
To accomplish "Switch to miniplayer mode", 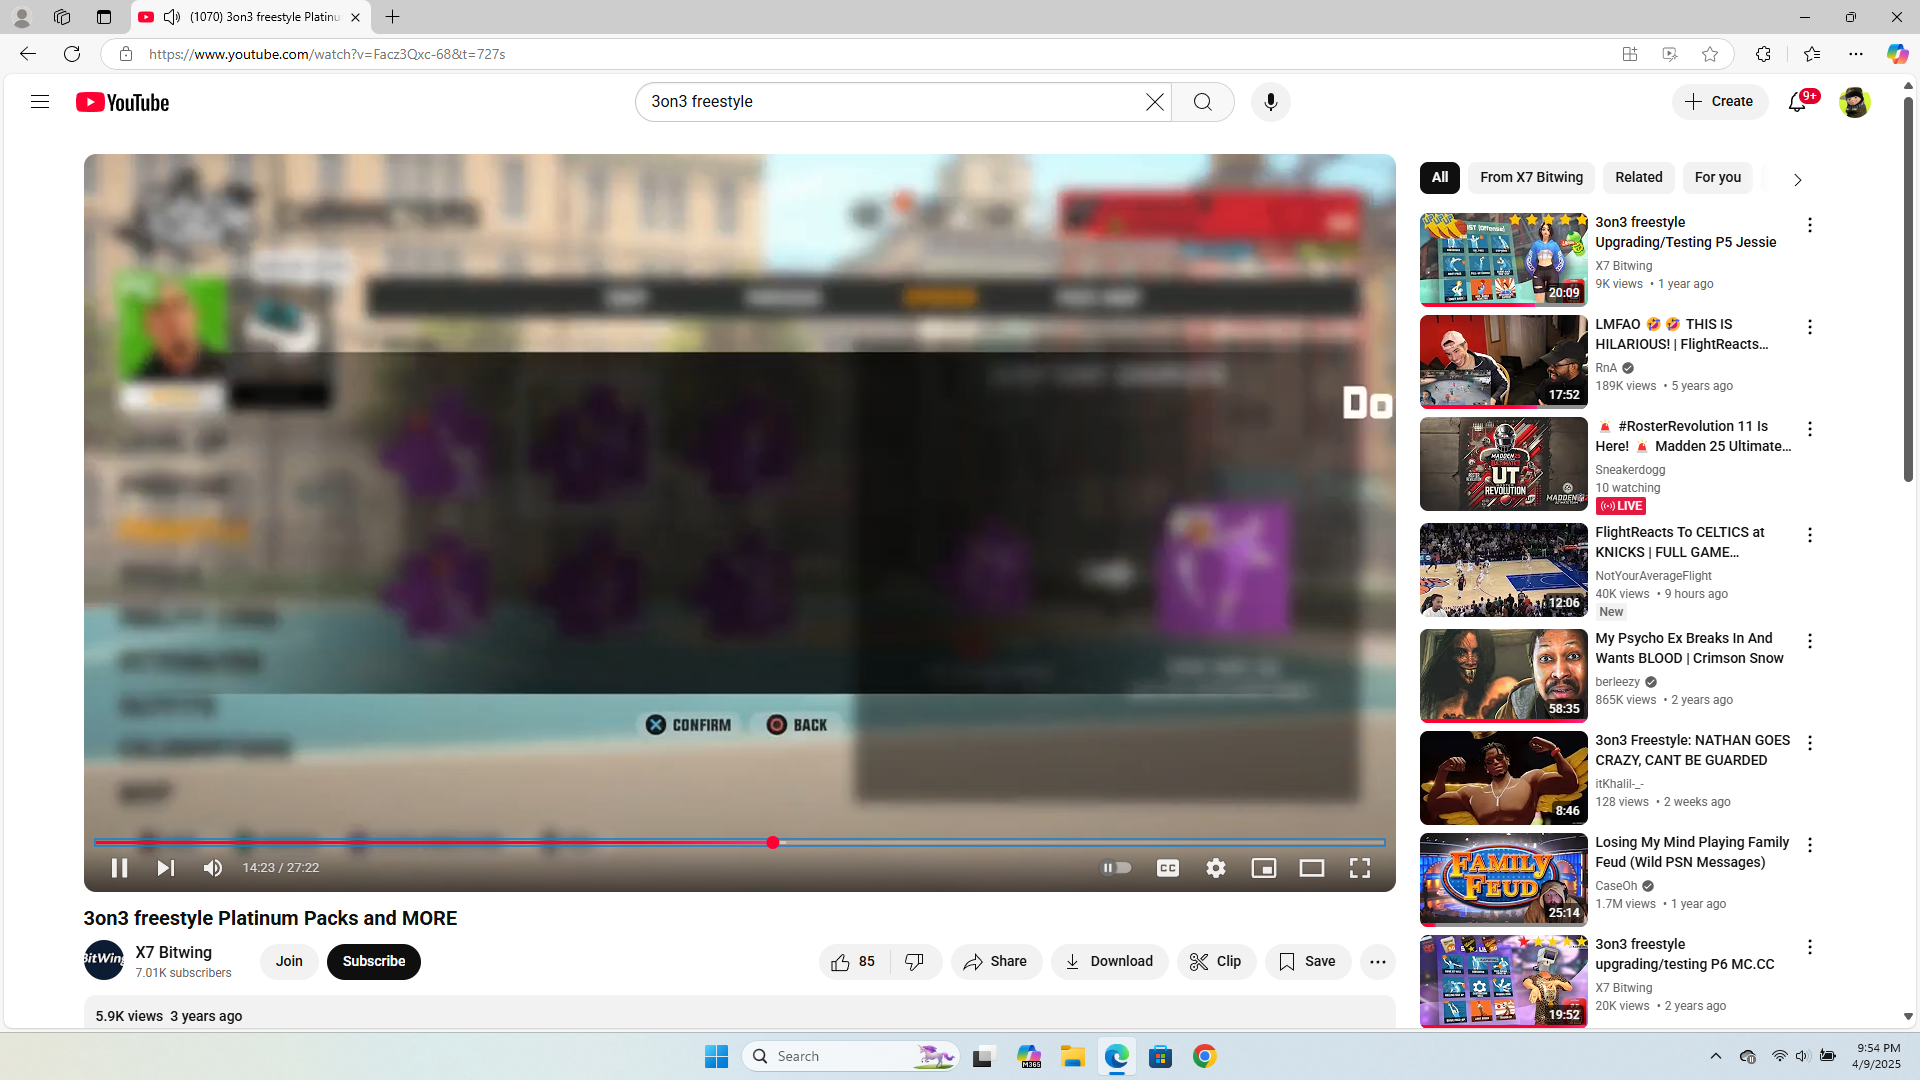I will click(1264, 868).
